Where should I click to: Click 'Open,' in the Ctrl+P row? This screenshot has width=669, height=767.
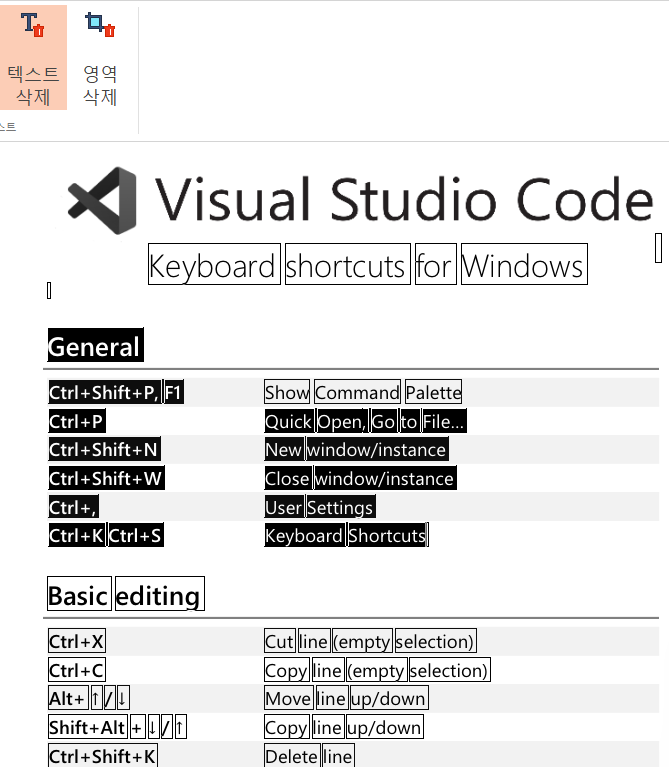[343, 421]
